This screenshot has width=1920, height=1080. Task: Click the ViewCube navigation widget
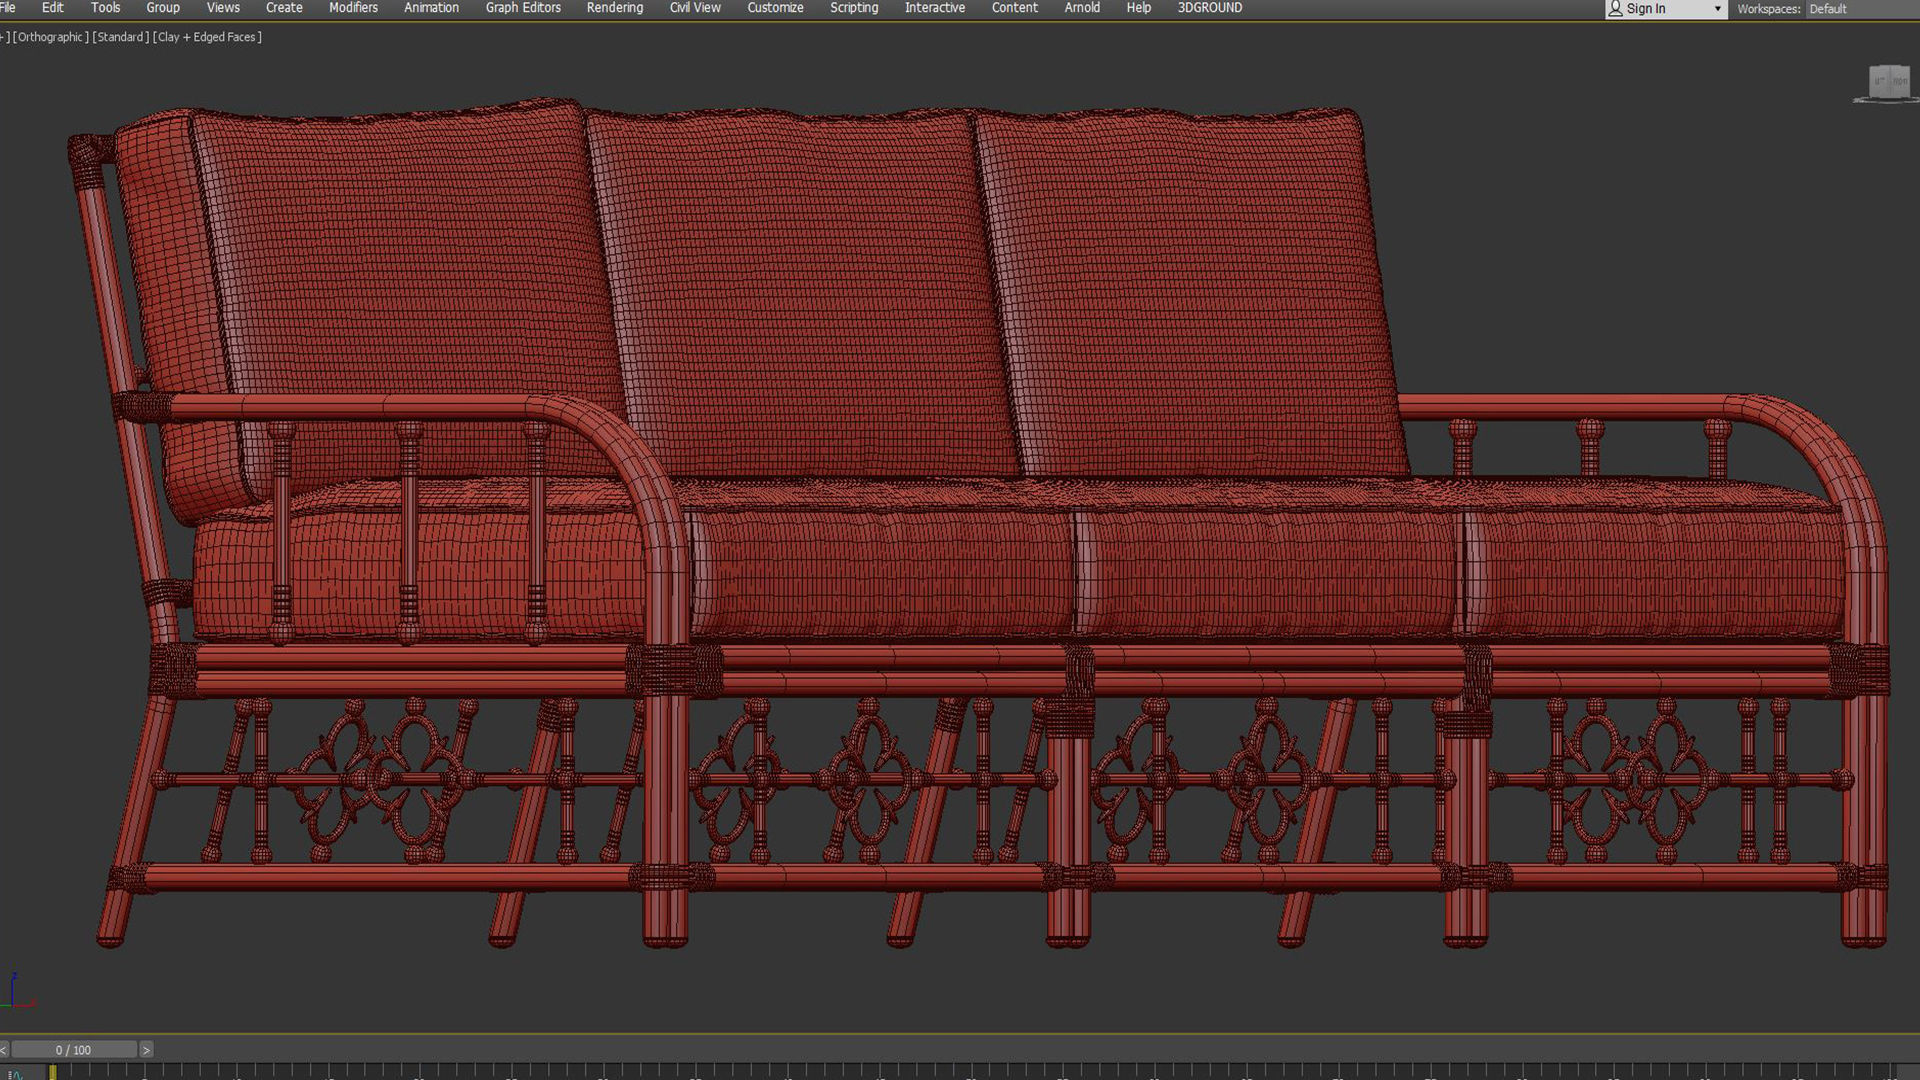(1889, 82)
